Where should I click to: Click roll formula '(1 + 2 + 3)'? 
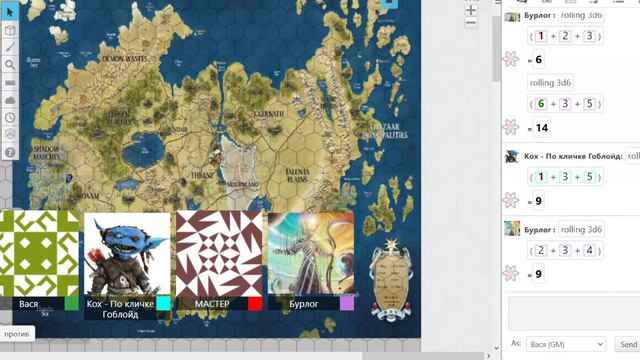tap(565, 36)
